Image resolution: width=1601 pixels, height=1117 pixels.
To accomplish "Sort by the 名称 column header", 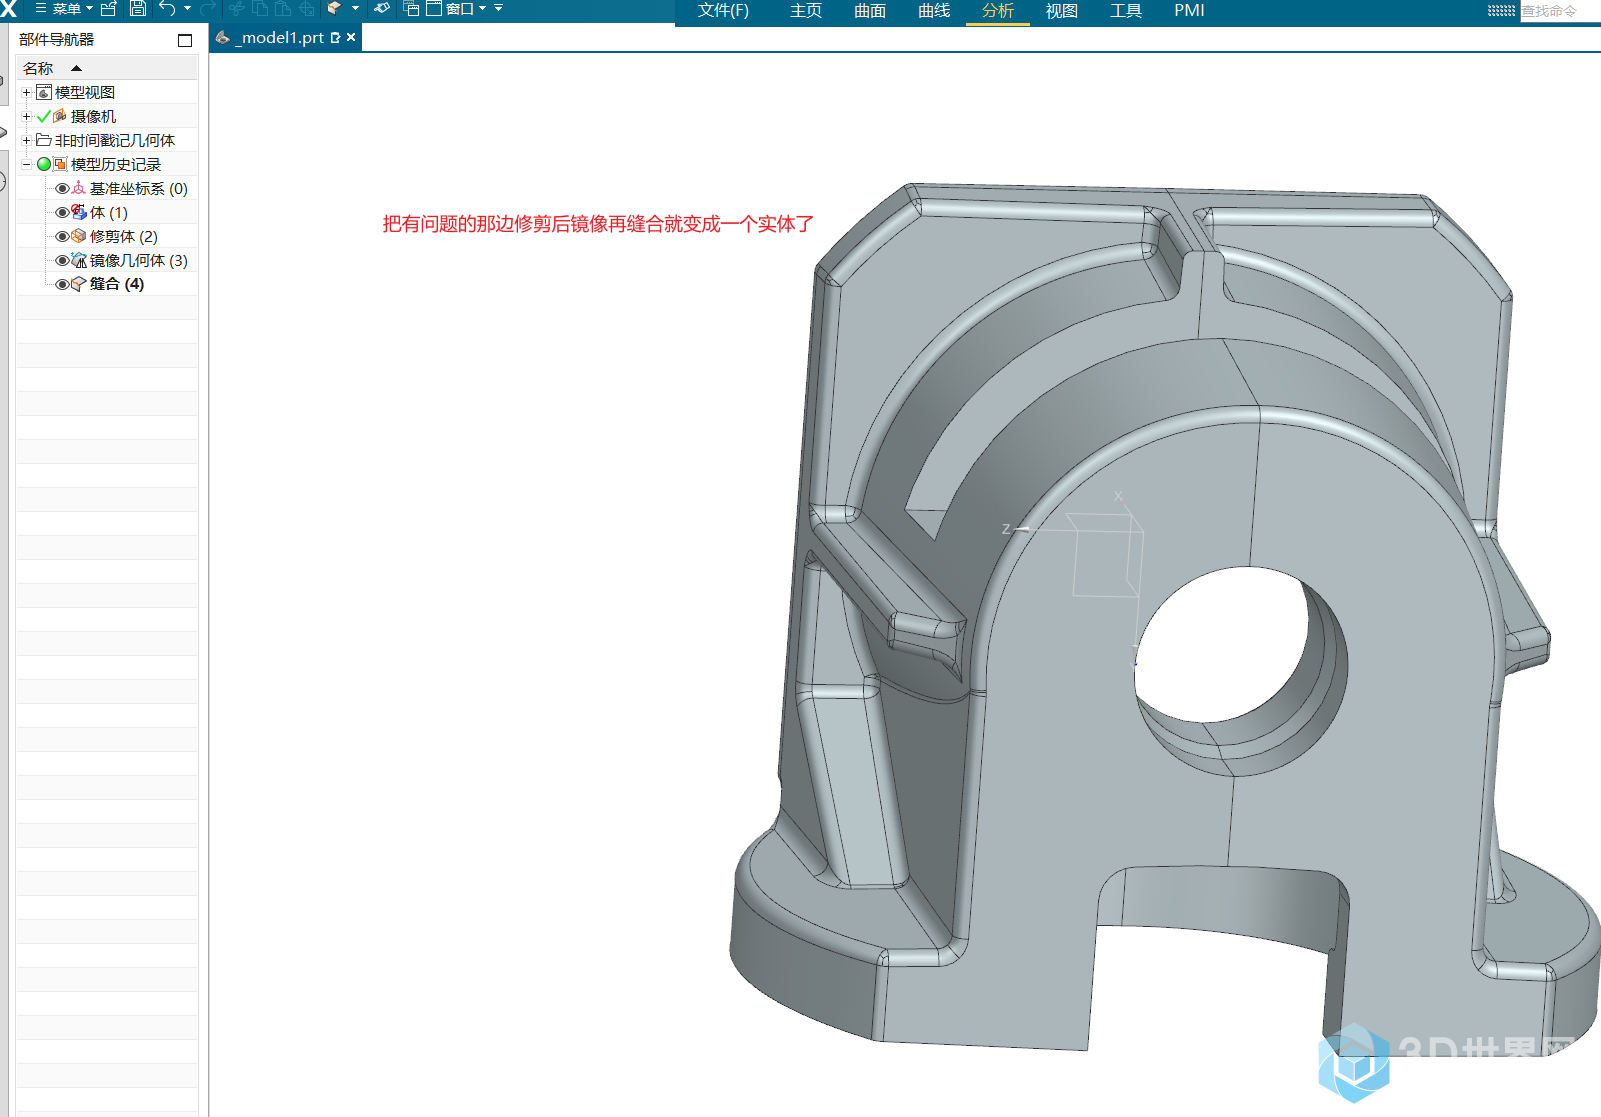I will point(107,68).
